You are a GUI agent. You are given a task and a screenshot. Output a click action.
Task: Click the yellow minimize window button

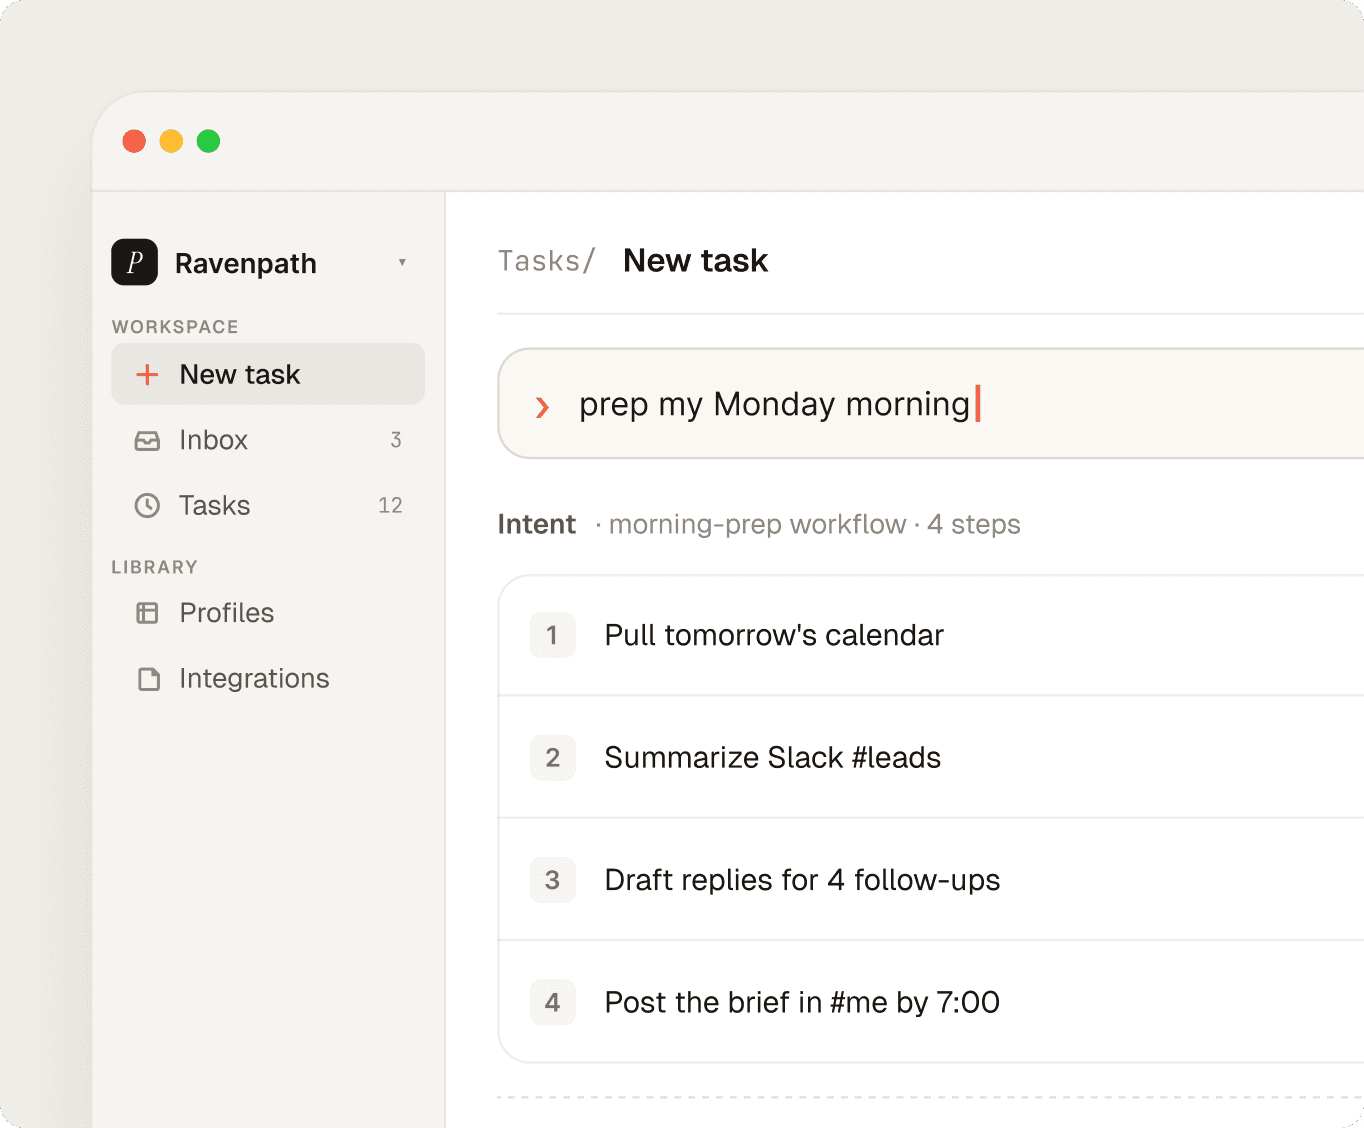[171, 141]
